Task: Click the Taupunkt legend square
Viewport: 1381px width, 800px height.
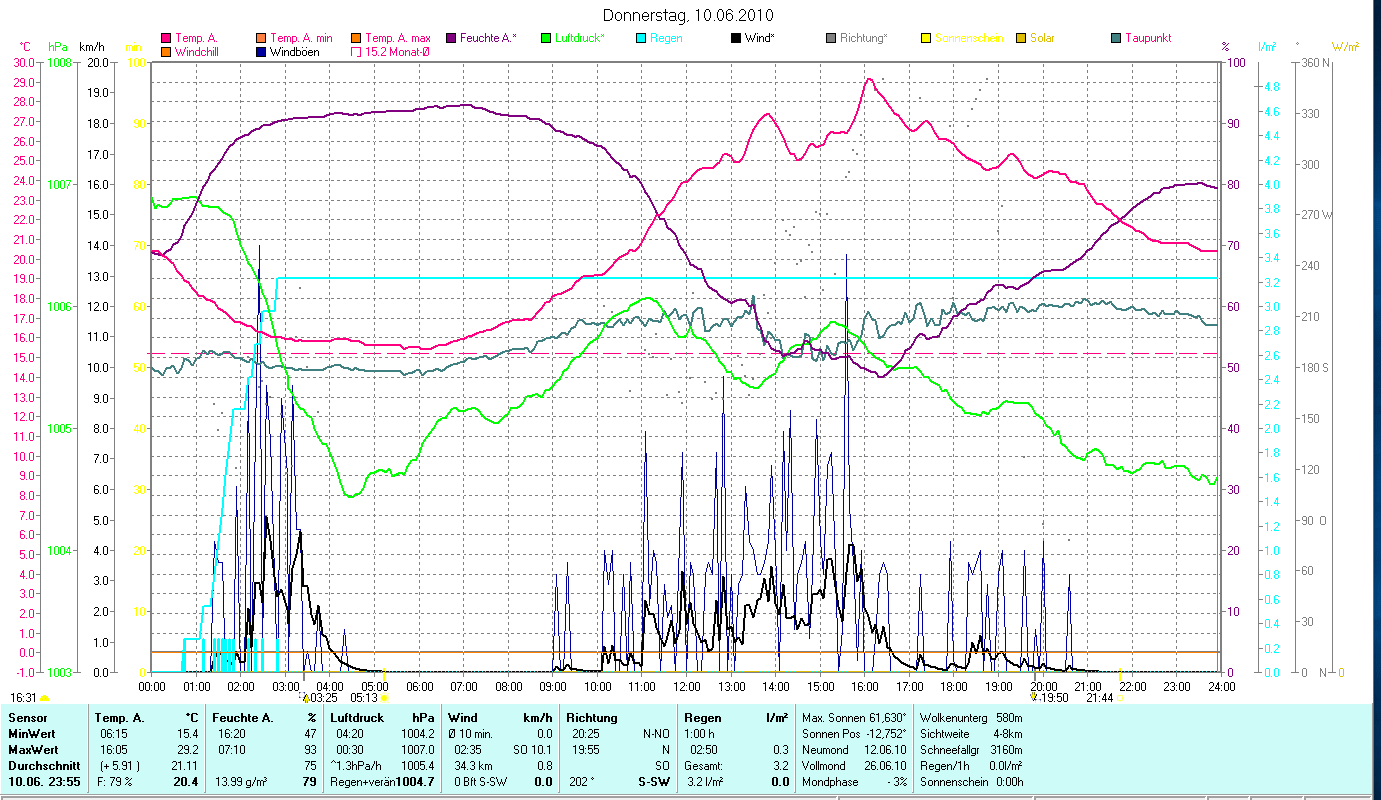Action: coord(1116,38)
